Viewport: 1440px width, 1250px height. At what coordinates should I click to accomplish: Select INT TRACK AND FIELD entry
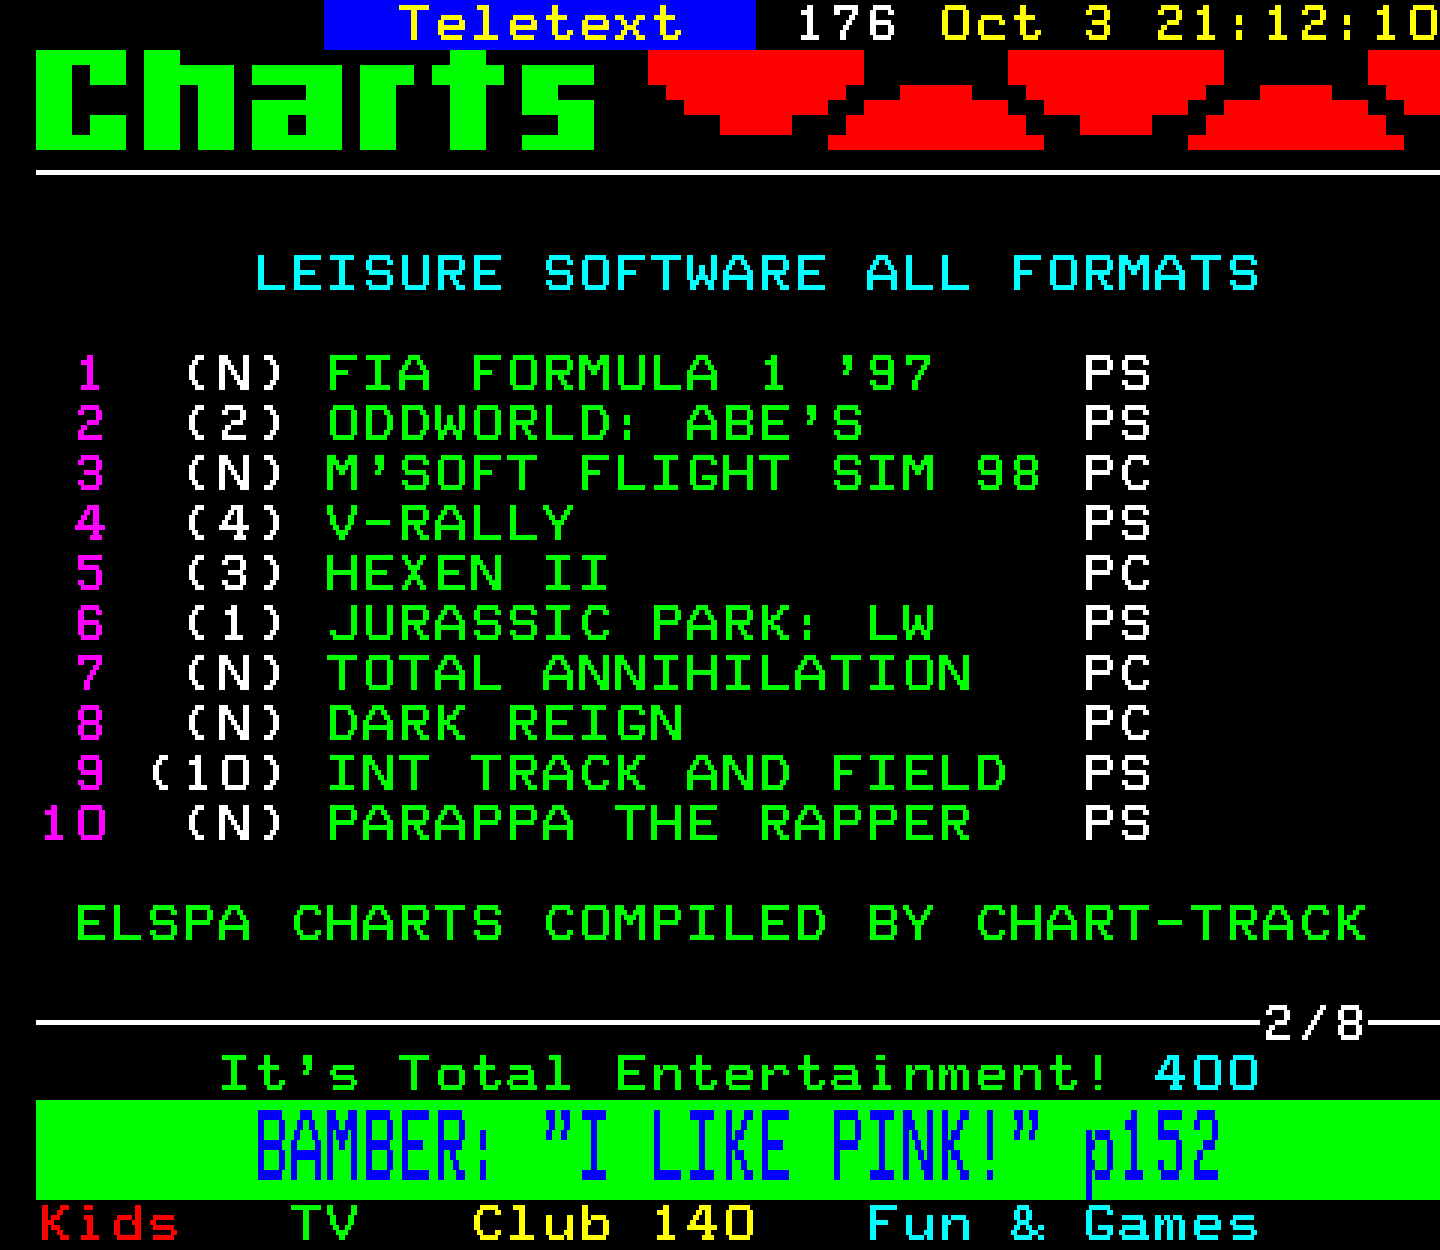[x=667, y=774]
